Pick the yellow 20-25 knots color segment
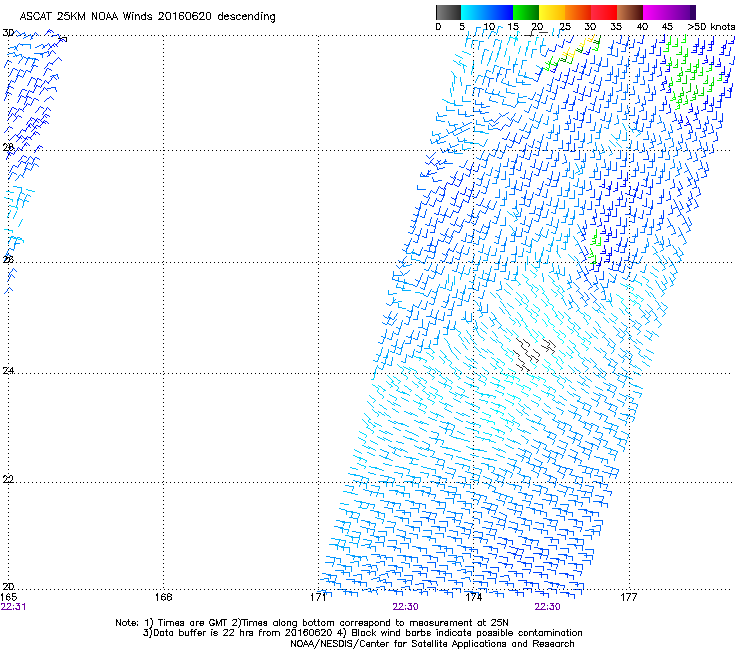 [x=552, y=12]
